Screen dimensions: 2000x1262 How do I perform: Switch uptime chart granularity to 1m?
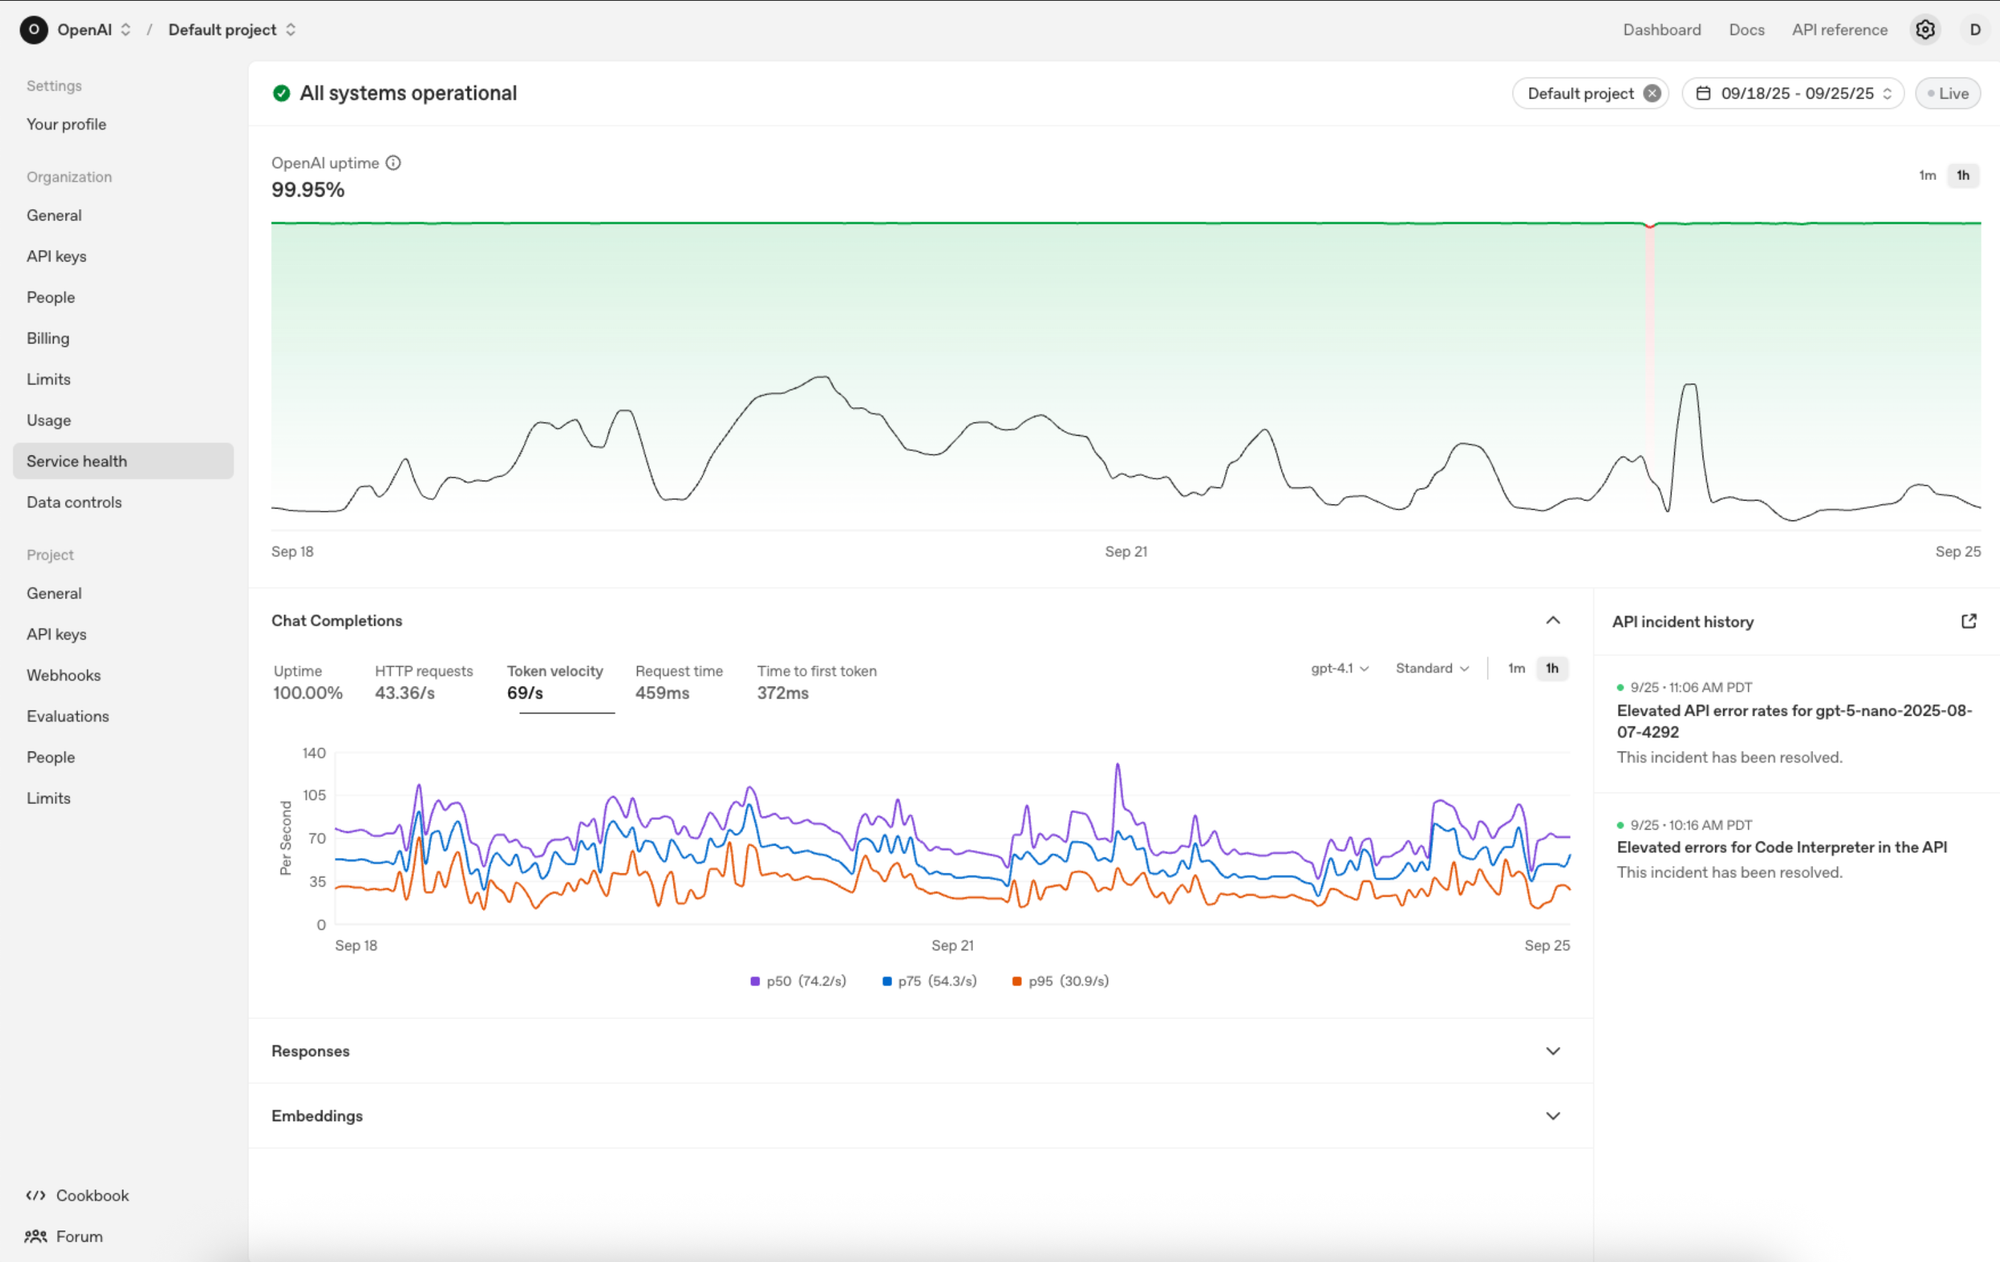click(1928, 175)
